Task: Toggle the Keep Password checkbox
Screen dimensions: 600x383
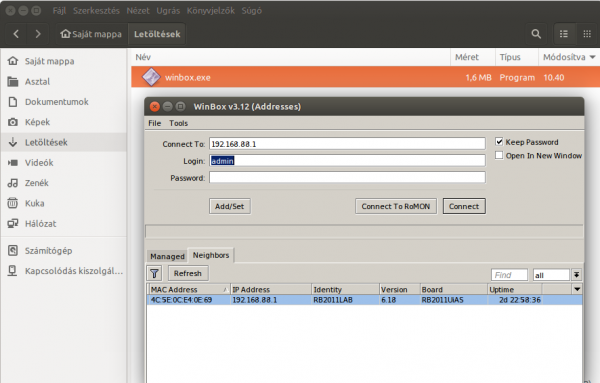Action: point(499,142)
